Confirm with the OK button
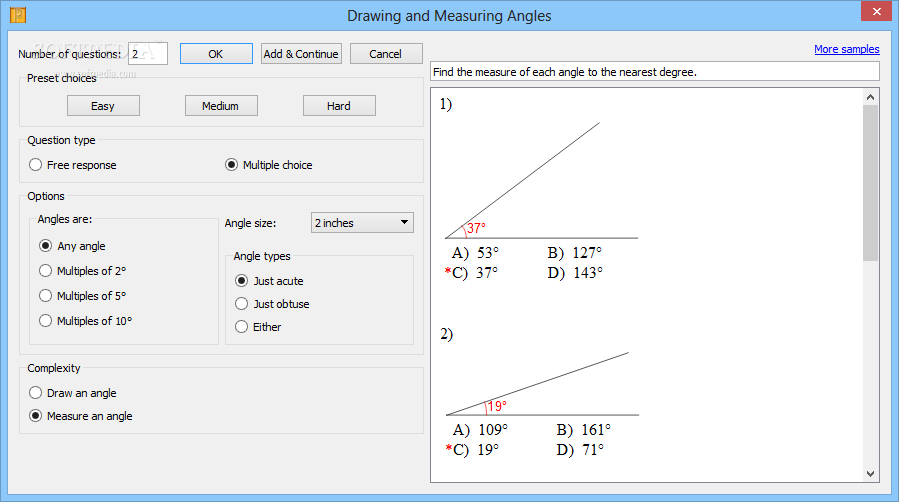Image resolution: width=899 pixels, height=502 pixels. click(x=216, y=54)
